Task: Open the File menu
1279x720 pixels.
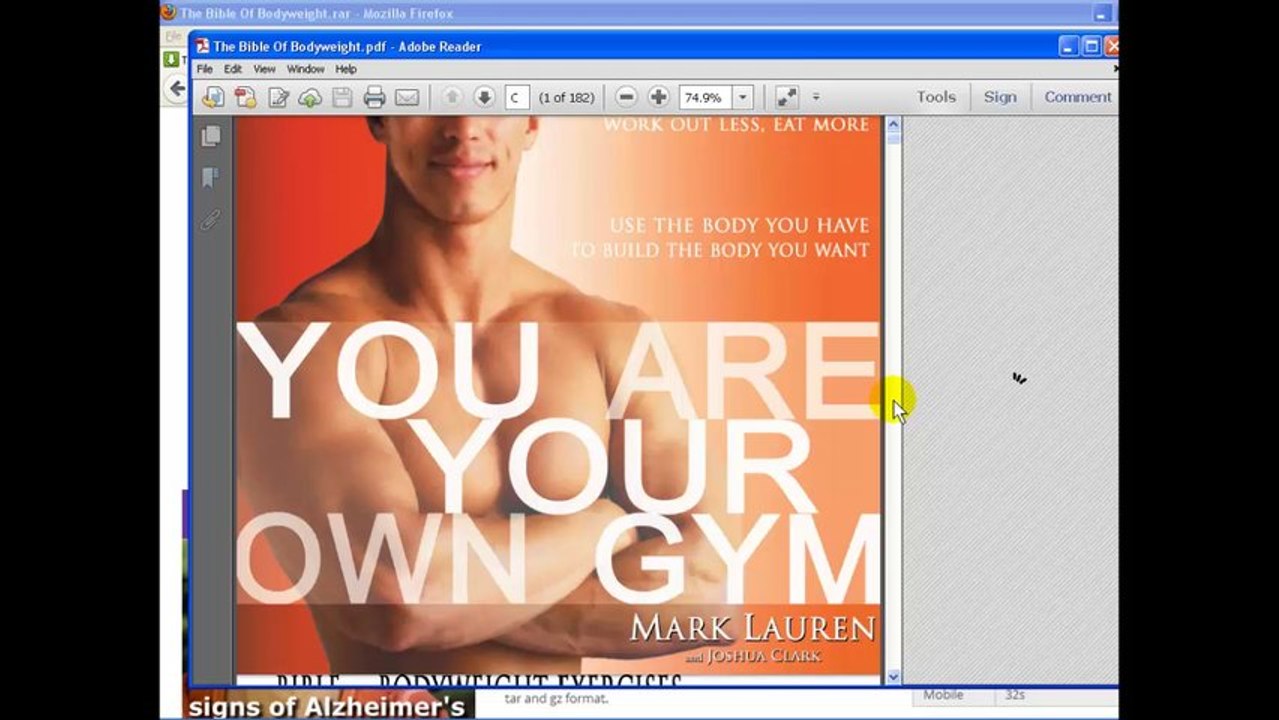Action: pos(204,69)
